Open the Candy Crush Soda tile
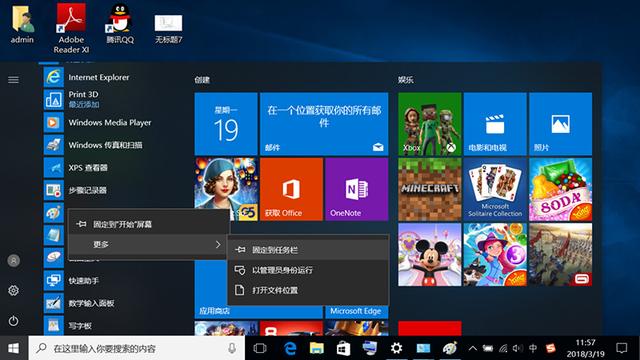This screenshot has width=640, height=360. [560, 189]
